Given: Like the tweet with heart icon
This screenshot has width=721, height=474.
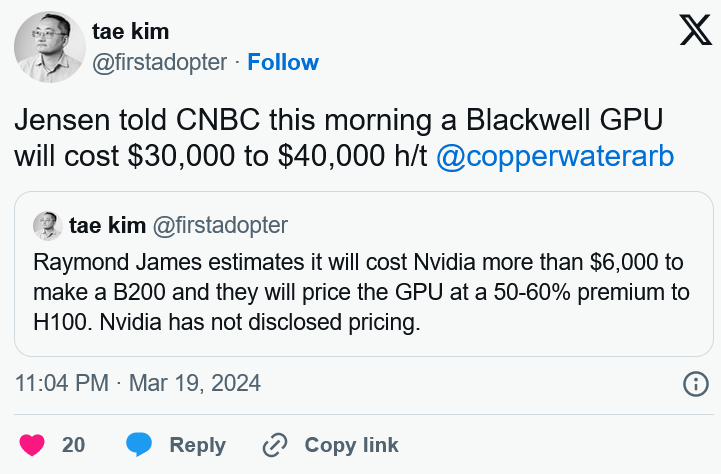Looking at the screenshot, I should tap(32, 445).
